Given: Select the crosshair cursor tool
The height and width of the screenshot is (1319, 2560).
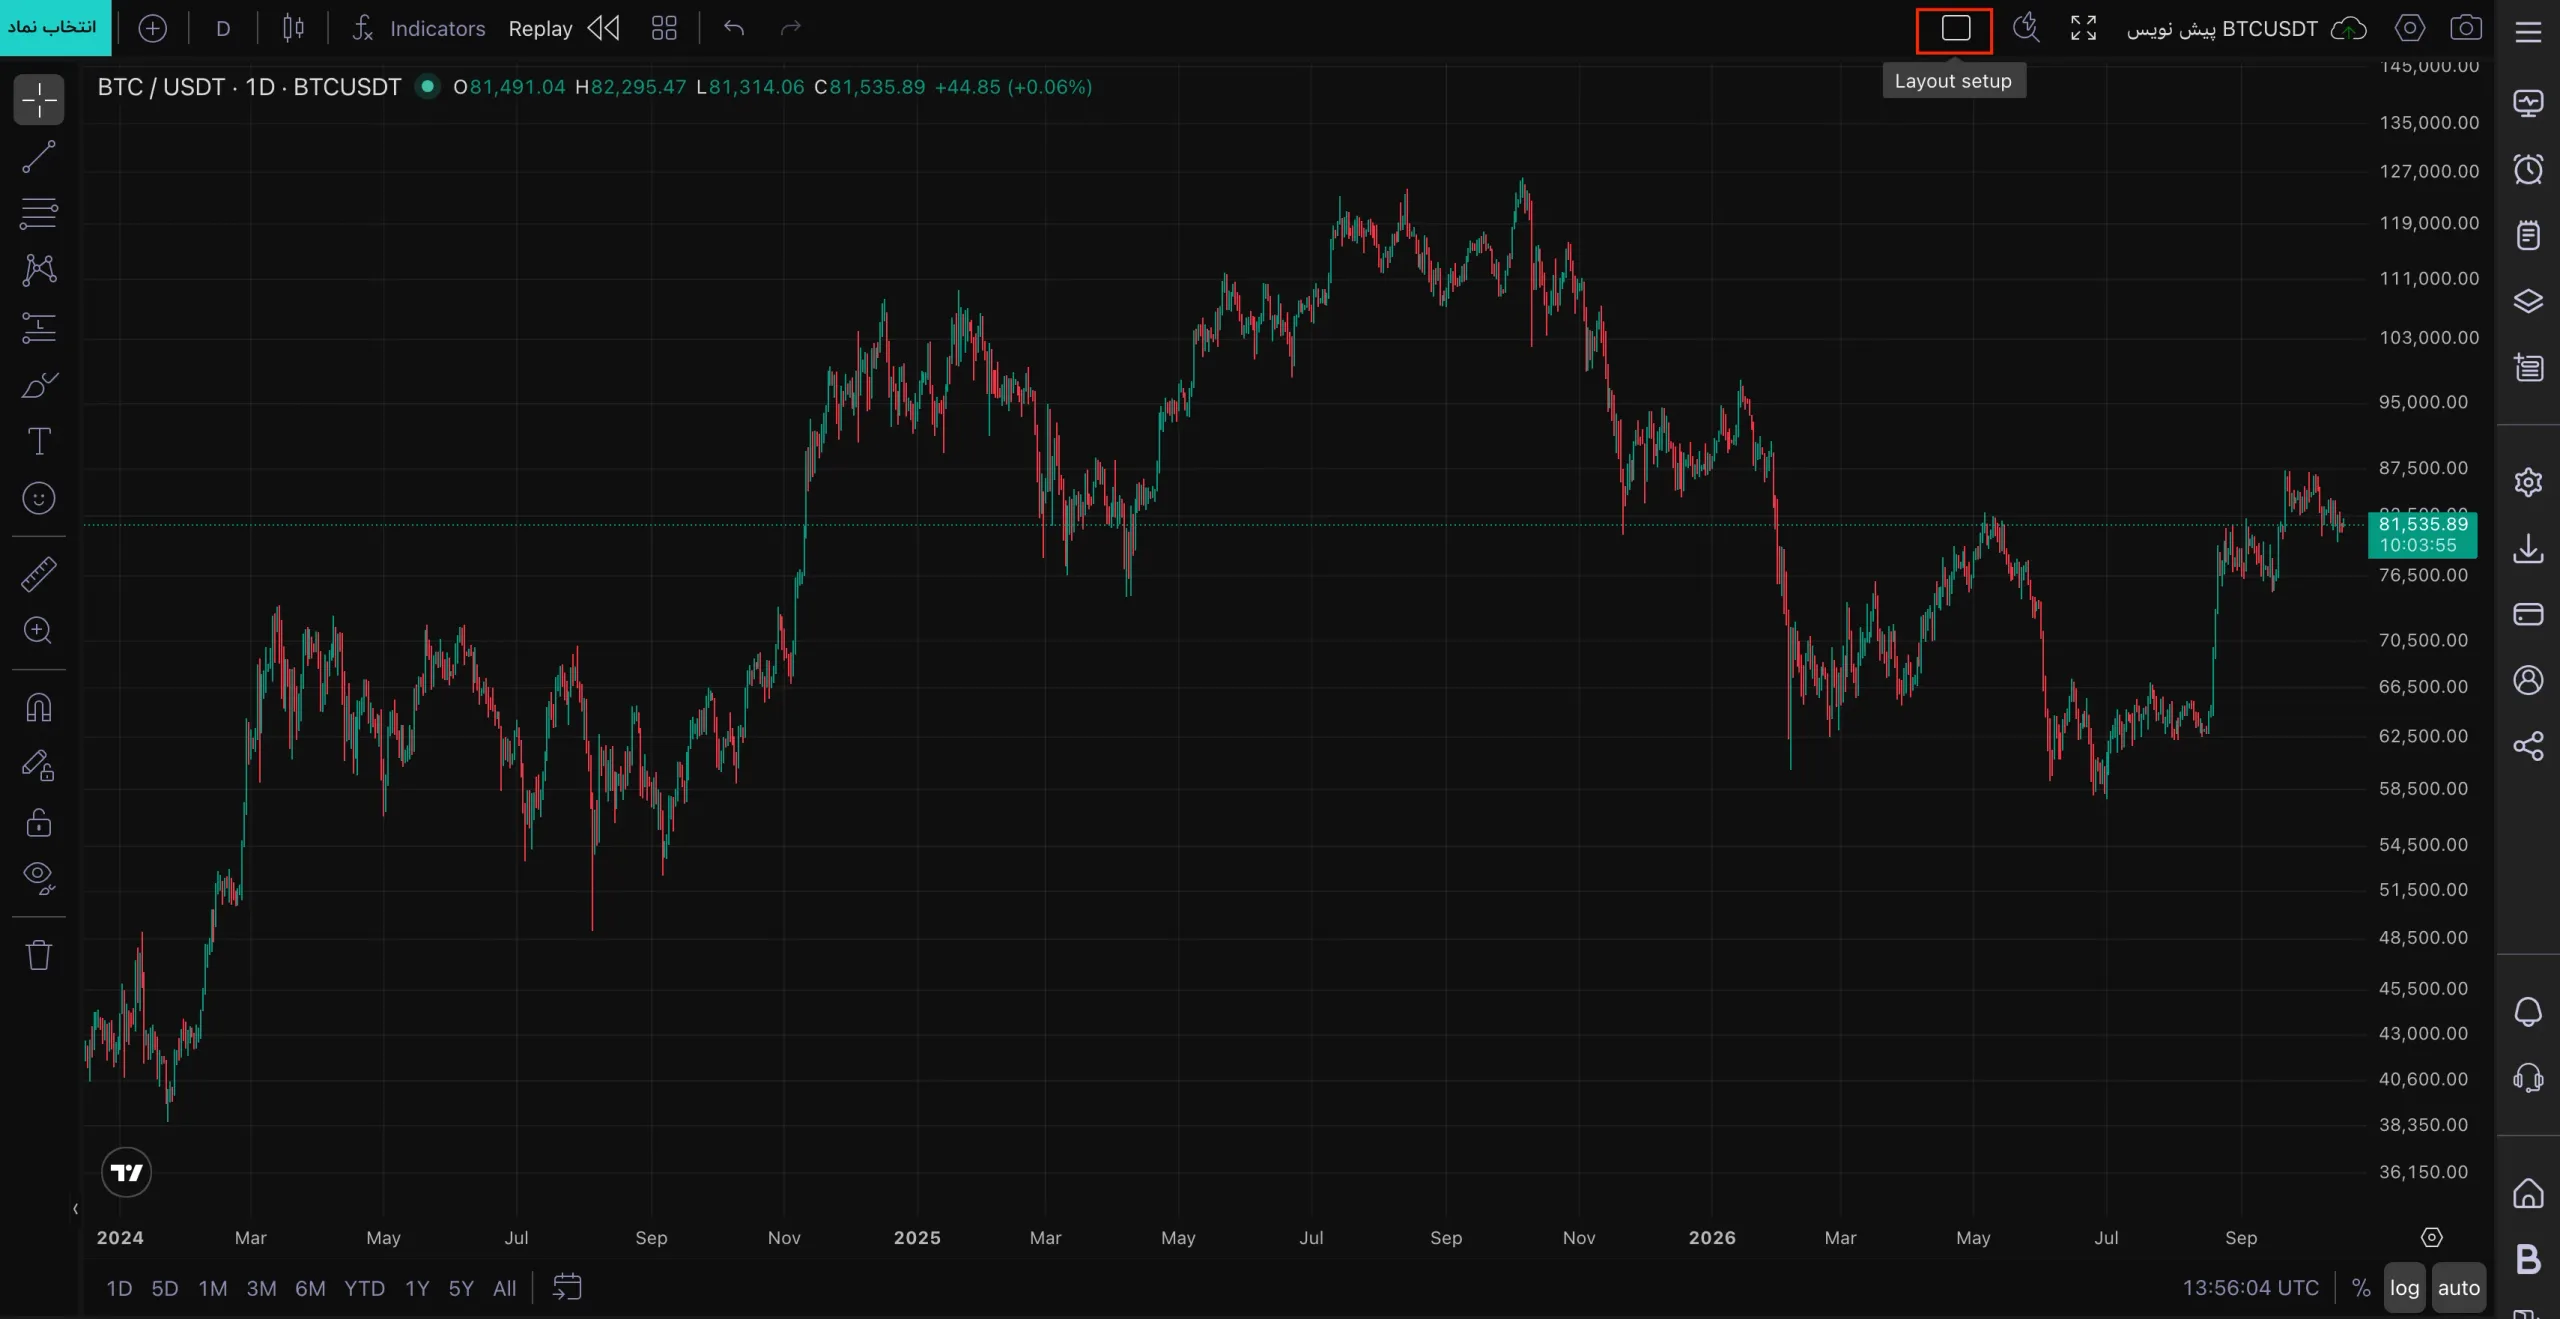Looking at the screenshot, I should (39, 100).
